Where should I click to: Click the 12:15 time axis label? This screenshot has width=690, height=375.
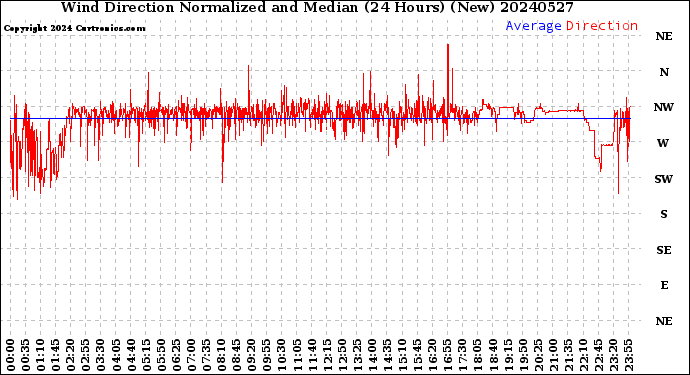[327, 355]
